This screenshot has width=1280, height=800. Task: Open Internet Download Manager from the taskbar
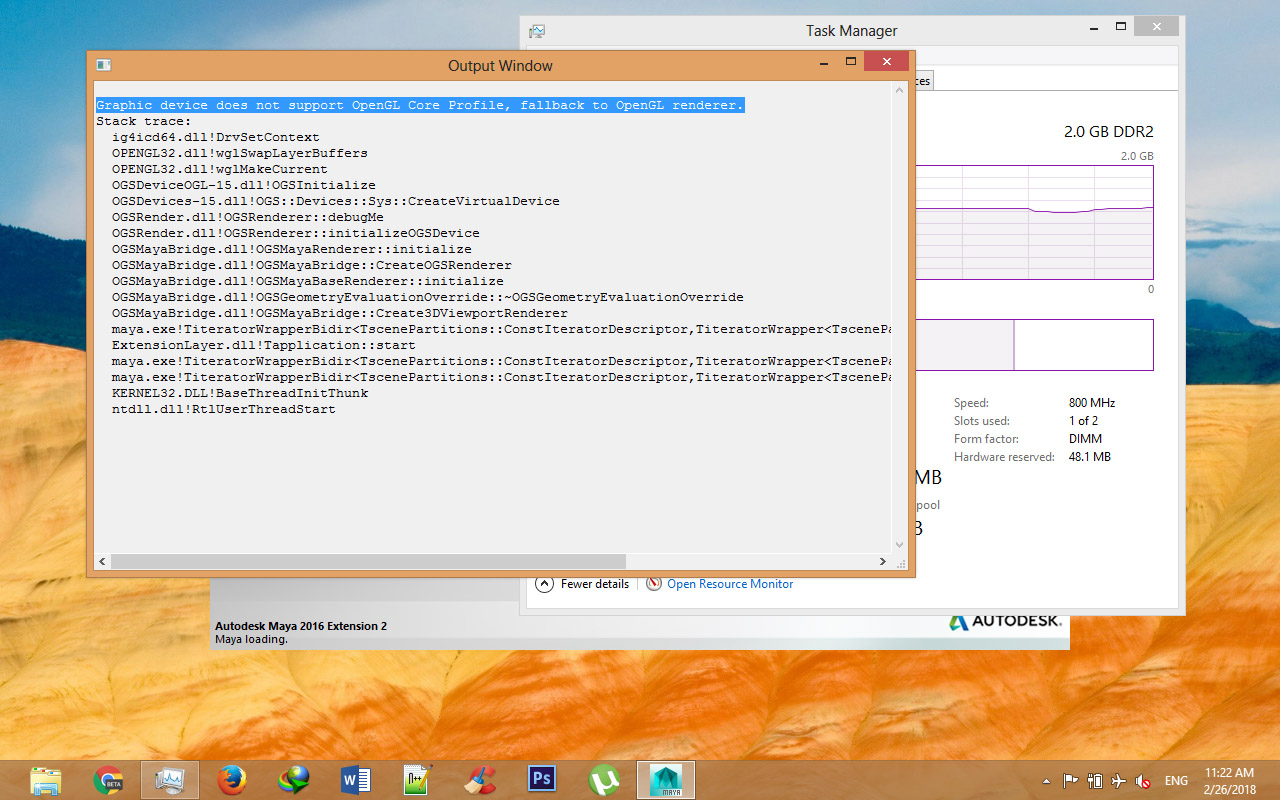coord(294,779)
